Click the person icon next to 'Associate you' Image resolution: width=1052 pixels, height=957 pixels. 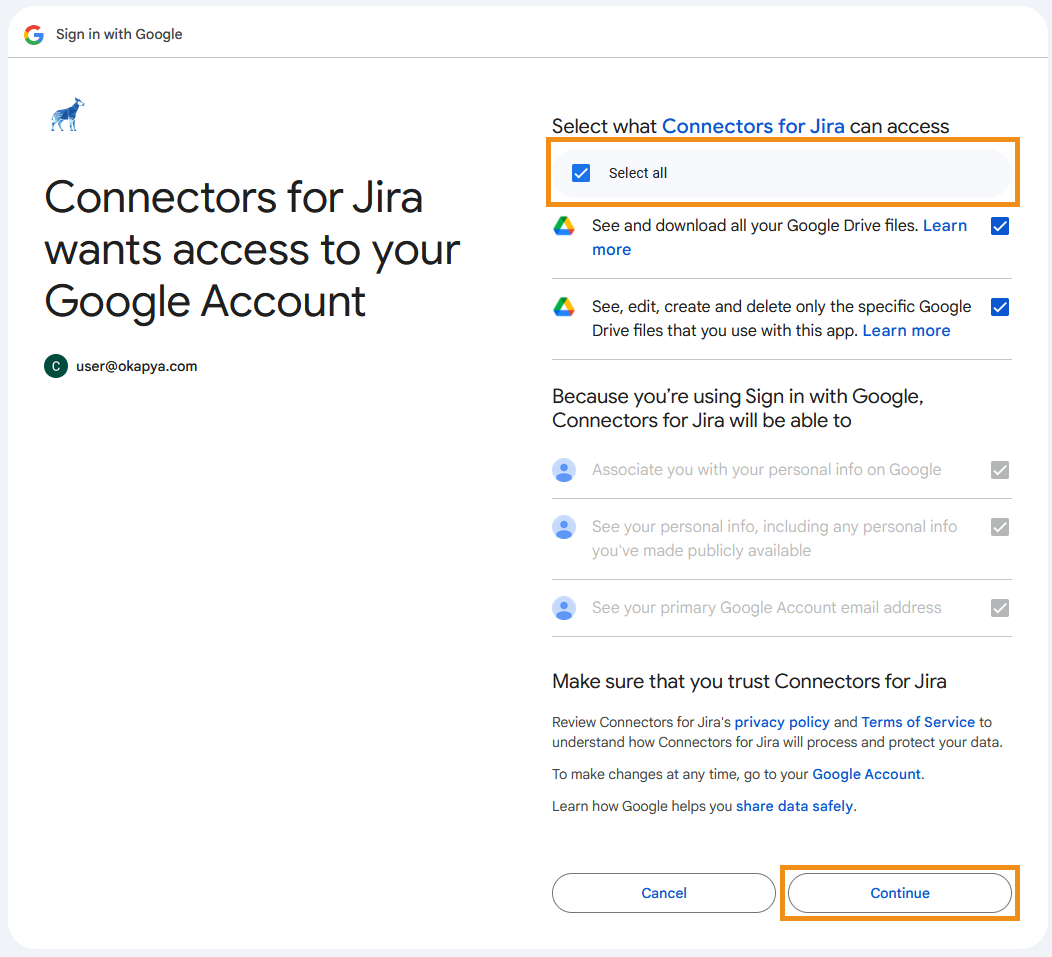coord(564,470)
